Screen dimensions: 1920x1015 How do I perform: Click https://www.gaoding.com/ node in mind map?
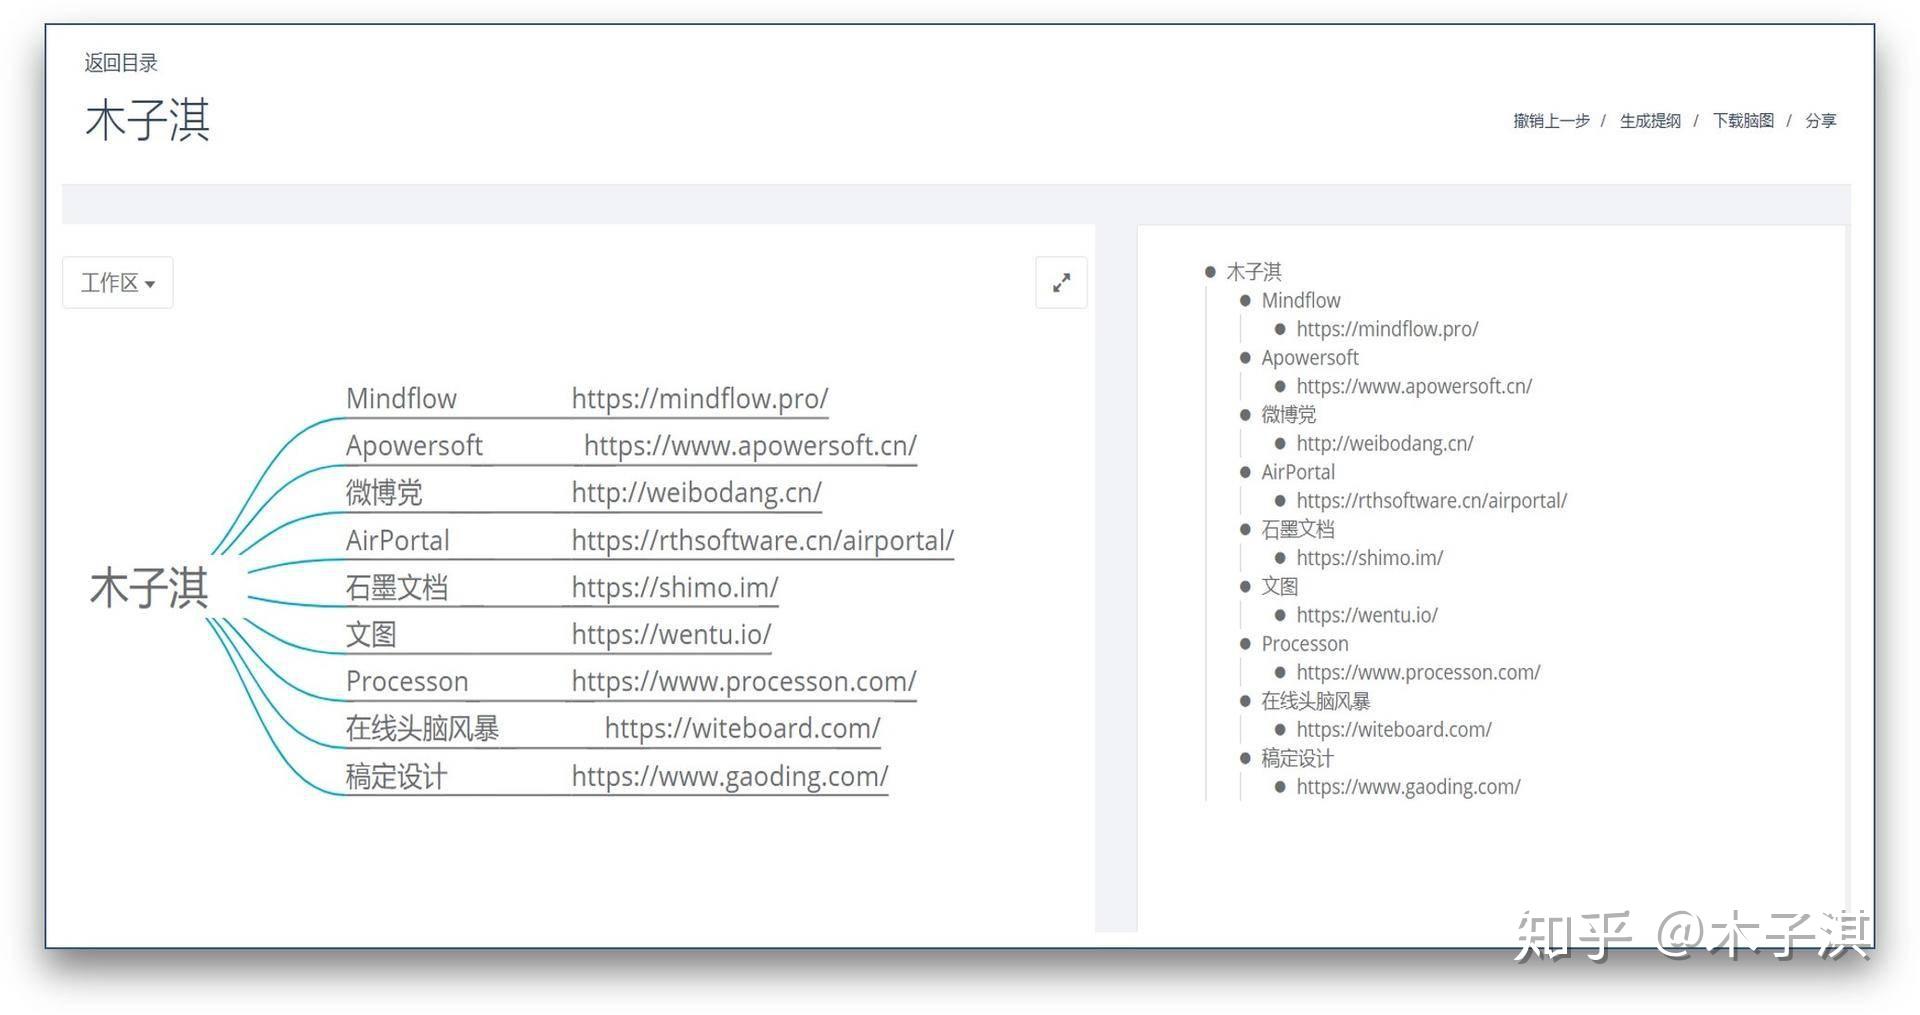(730, 777)
